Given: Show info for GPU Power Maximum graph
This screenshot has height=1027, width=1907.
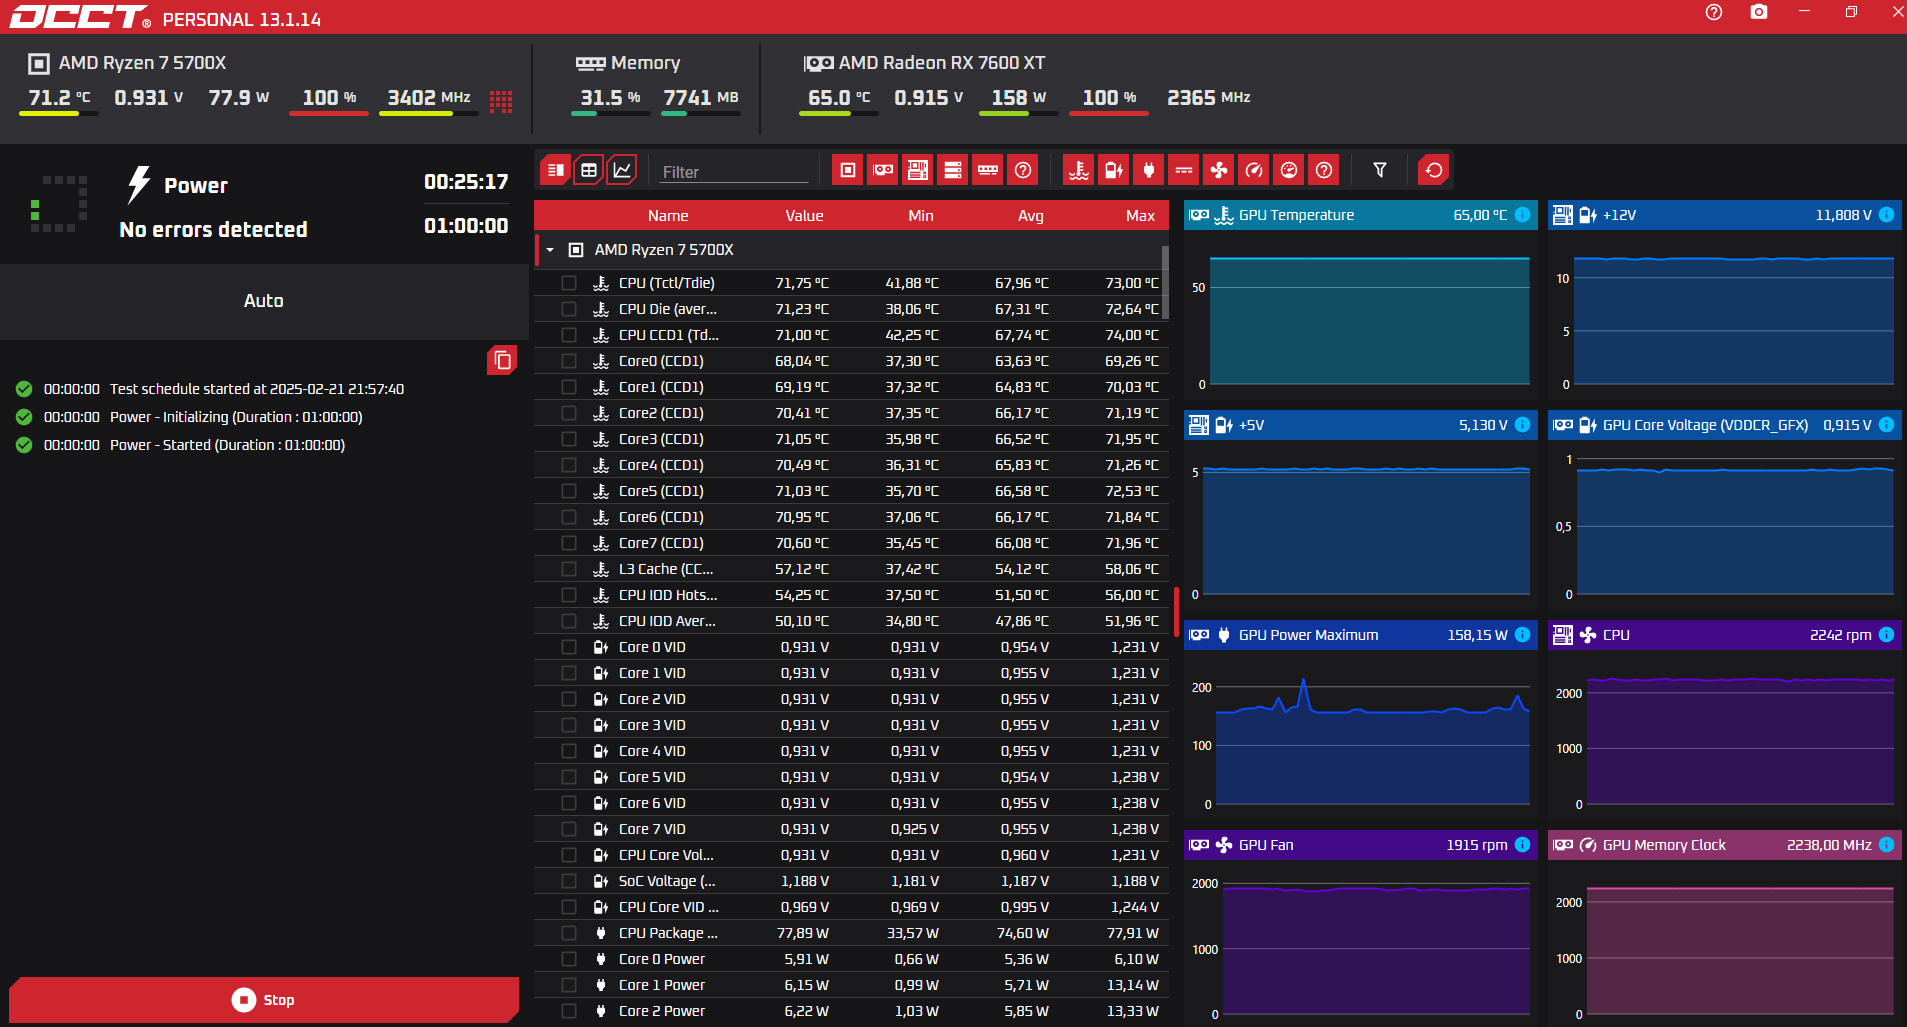Looking at the screenshot, I should [1522, 635].
